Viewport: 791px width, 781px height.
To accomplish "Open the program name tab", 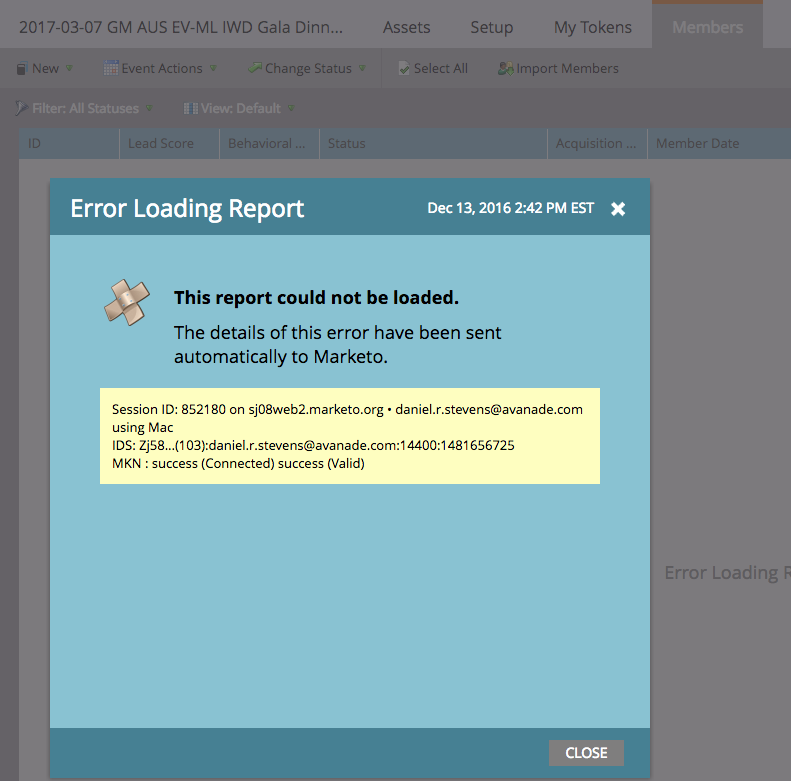I will click(181, 27).
